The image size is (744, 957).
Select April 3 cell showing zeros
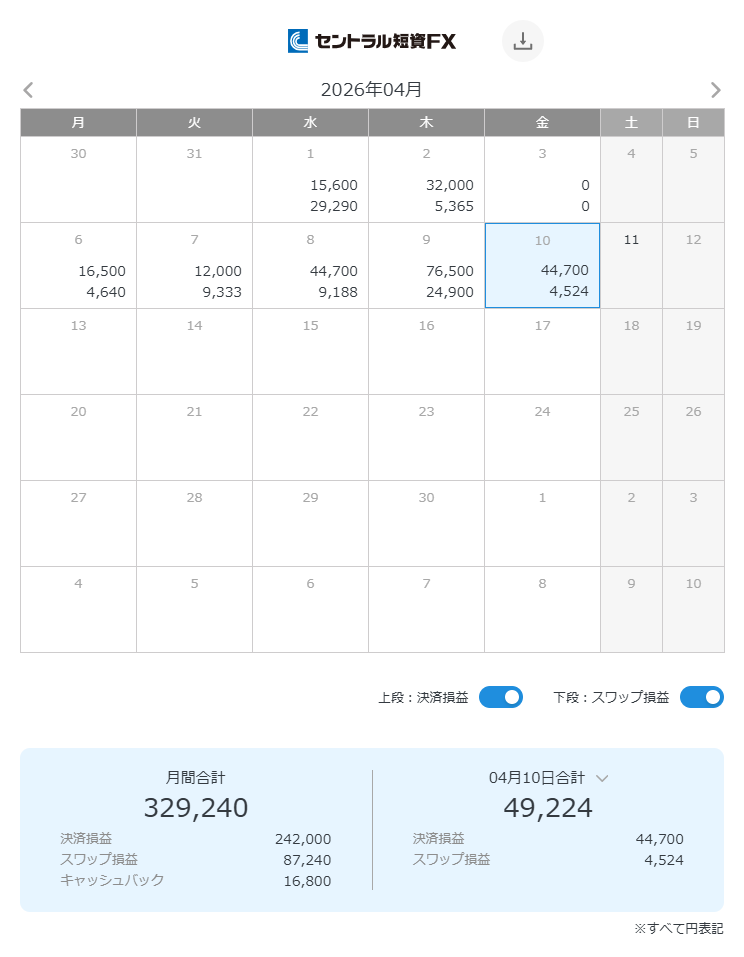(x=542, y=180)
